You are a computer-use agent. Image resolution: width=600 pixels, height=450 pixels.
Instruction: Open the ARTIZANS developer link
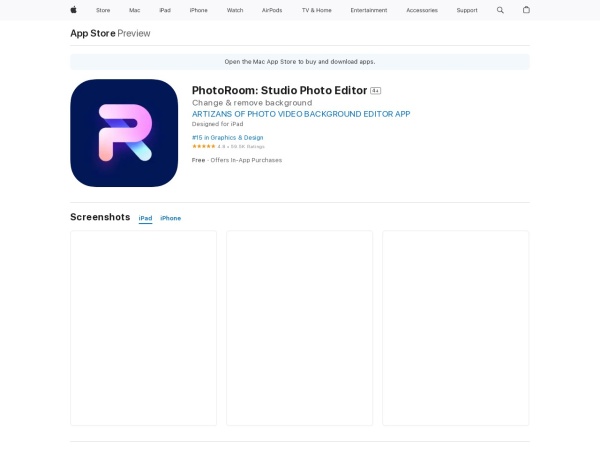300,113
